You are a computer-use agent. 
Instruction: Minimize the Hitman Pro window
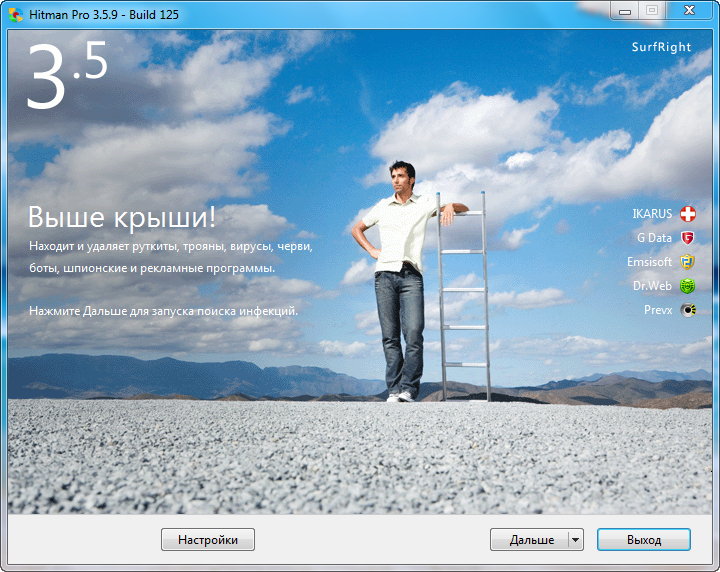[625, 11]
